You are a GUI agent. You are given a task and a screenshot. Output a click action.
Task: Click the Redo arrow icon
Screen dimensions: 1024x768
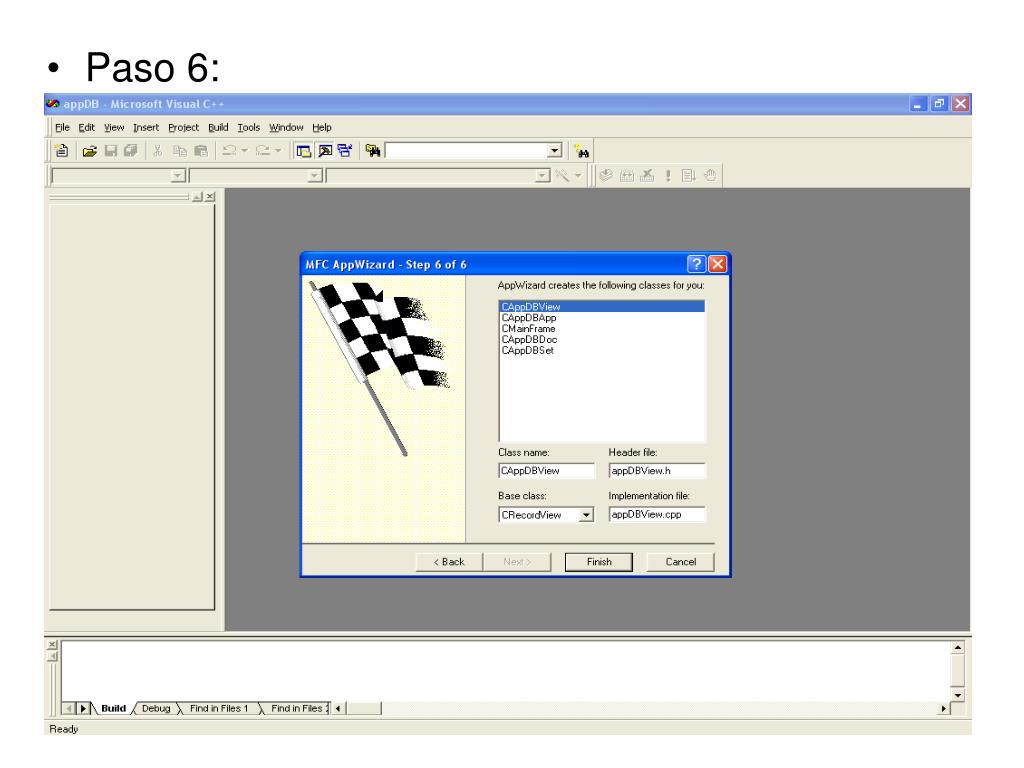pyautogui.click(x=263, y=151)
